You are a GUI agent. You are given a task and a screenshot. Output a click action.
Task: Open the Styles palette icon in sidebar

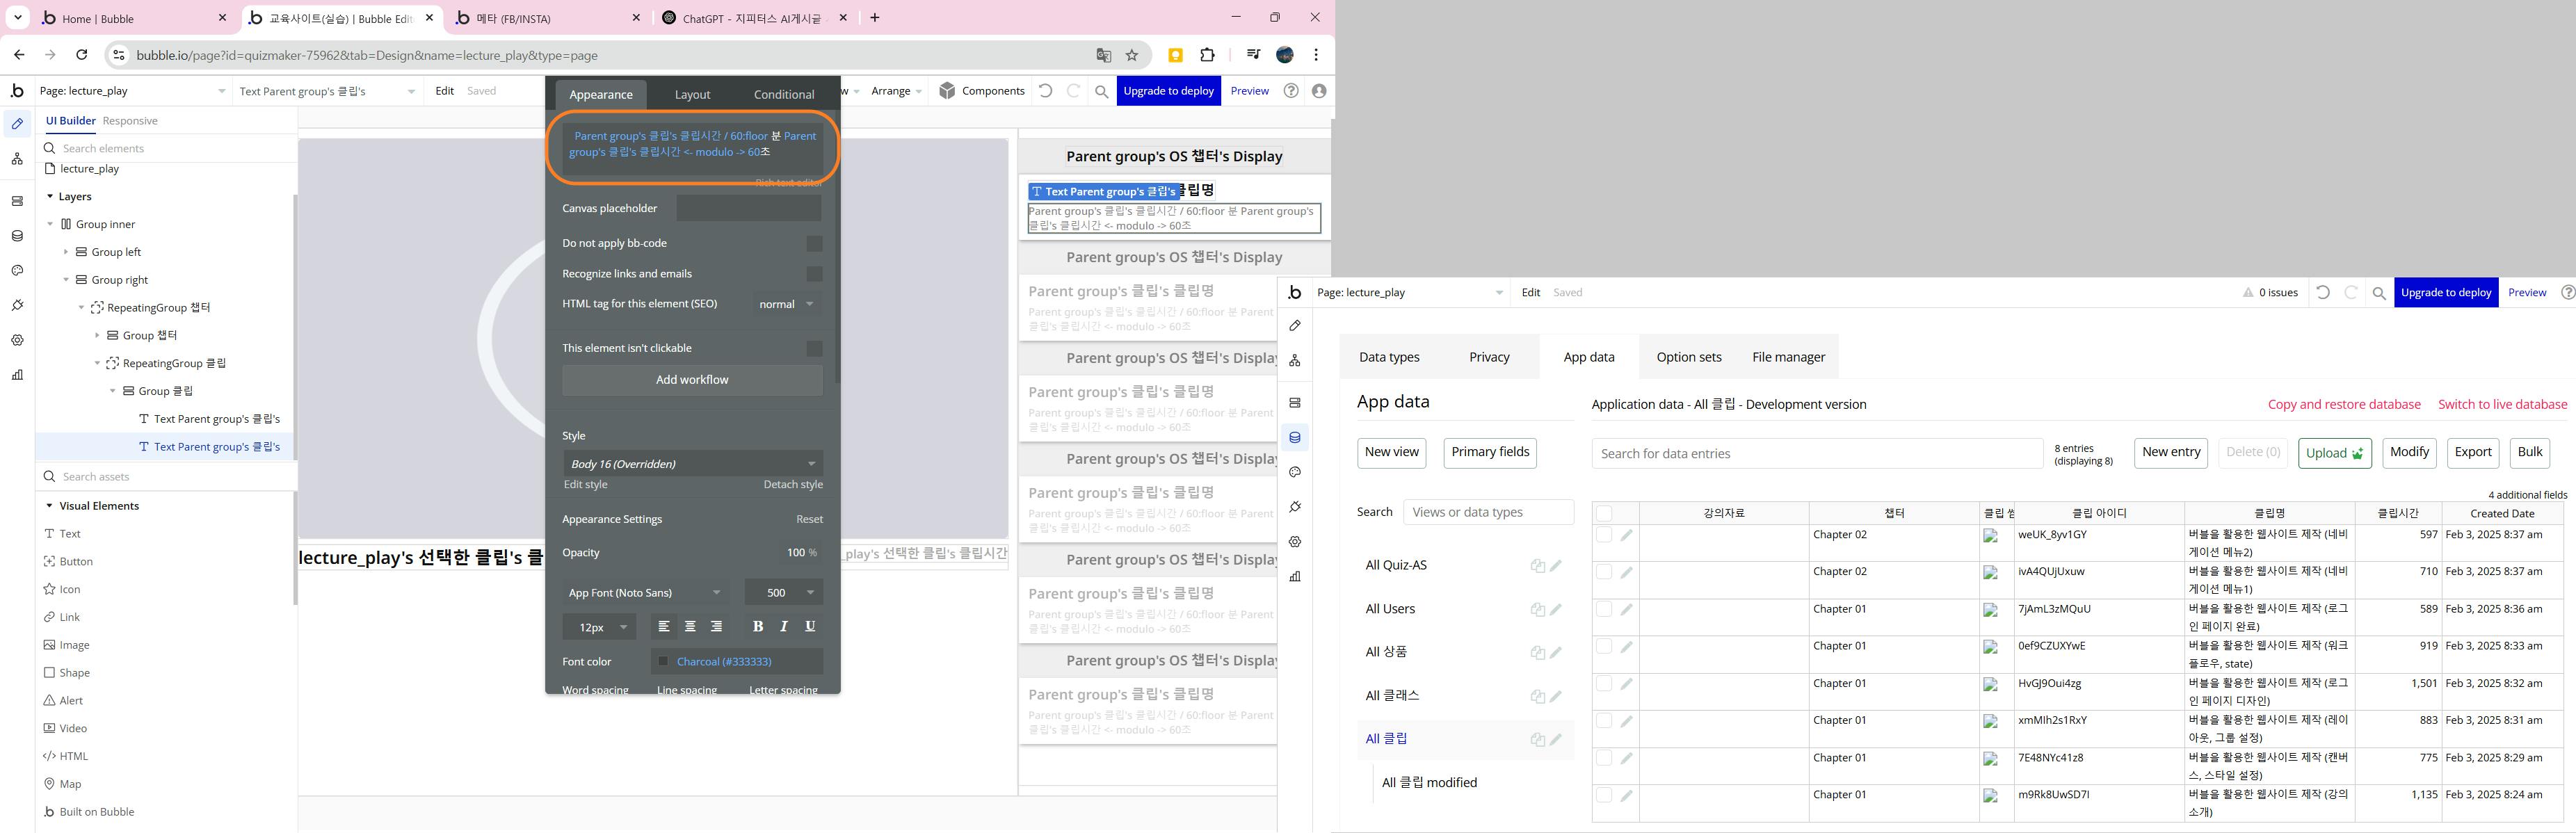(x=17, y=271)
